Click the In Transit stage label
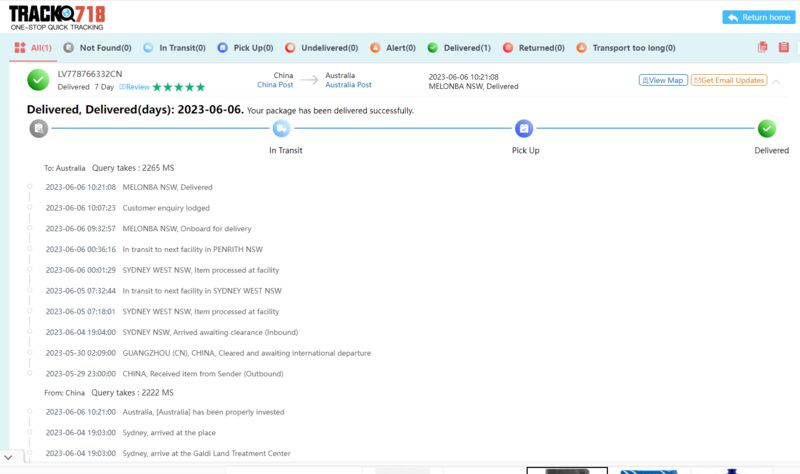The width and height of the screenshot is (800, 474). point(286,151)
